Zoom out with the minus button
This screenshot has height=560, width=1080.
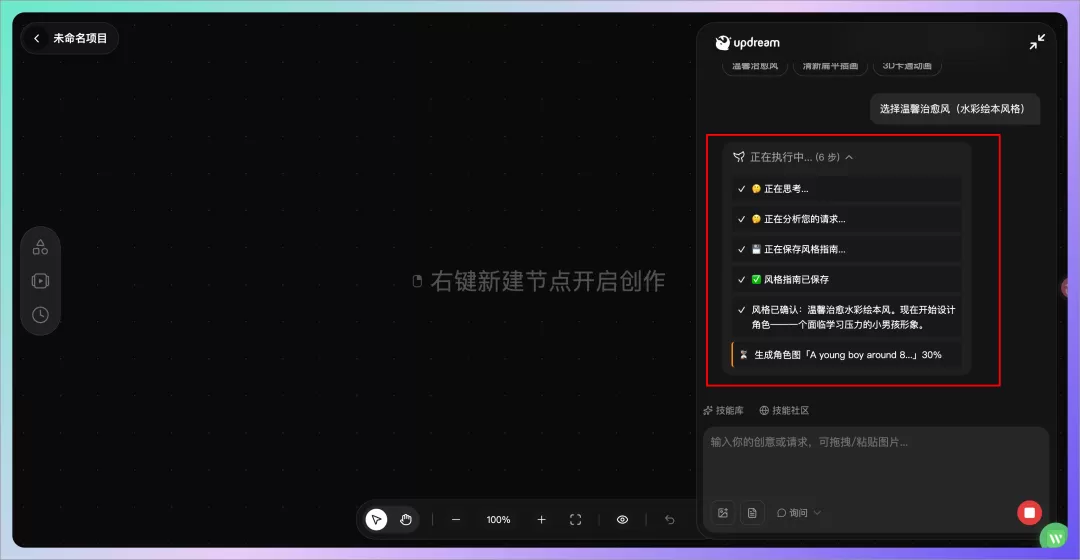(456, 519)
